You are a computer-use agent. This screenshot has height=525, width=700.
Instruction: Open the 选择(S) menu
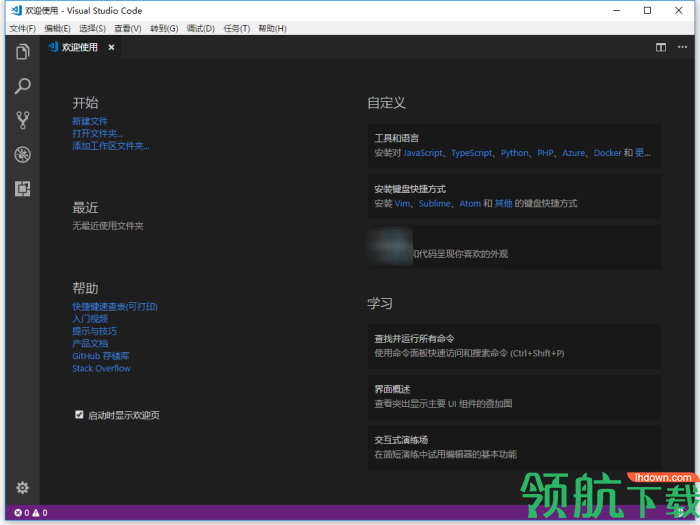tap(92, 29)
